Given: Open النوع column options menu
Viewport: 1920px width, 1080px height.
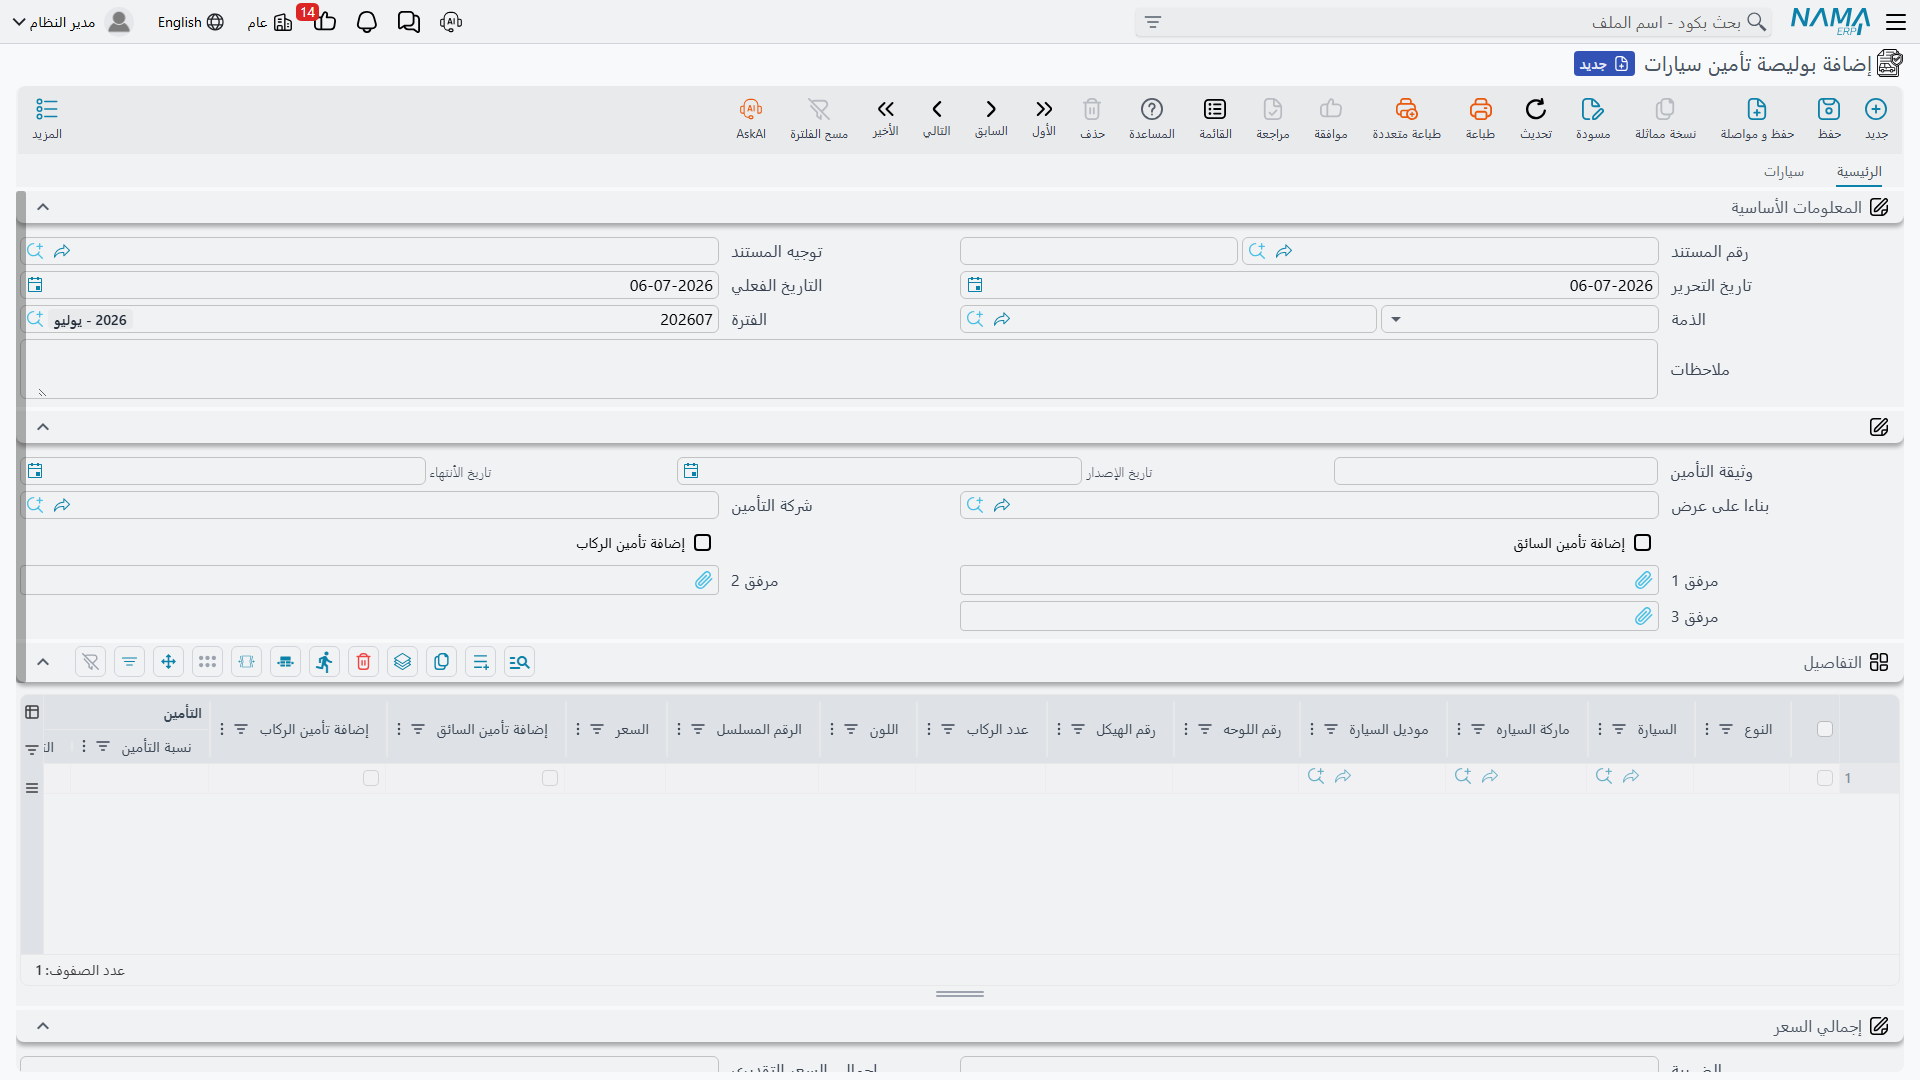Looking at the screenshot, I should tap(1707, 729).
